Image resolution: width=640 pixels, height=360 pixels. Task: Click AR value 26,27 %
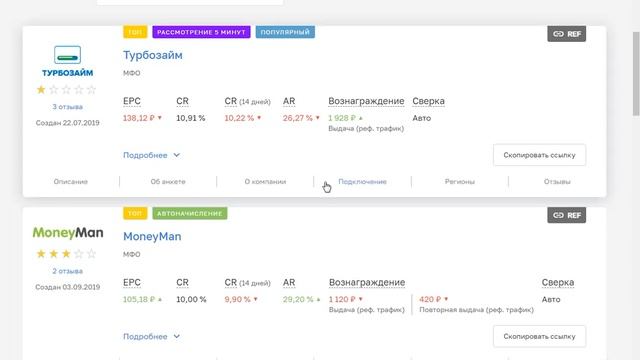298,118
